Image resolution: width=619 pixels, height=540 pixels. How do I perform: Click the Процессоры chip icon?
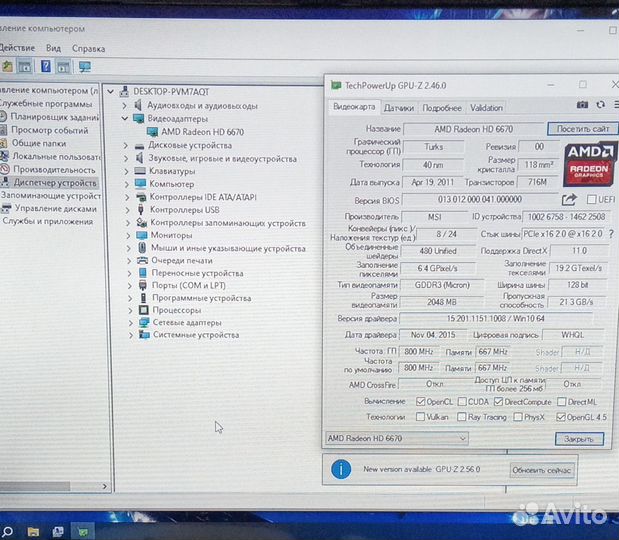(144, 310)
